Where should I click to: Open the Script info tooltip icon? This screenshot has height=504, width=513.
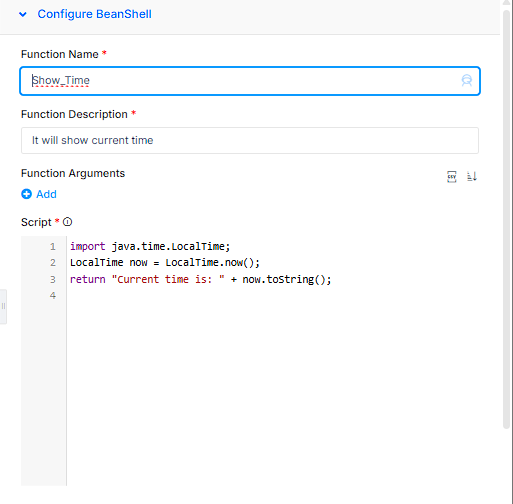(x=67, y=222)
